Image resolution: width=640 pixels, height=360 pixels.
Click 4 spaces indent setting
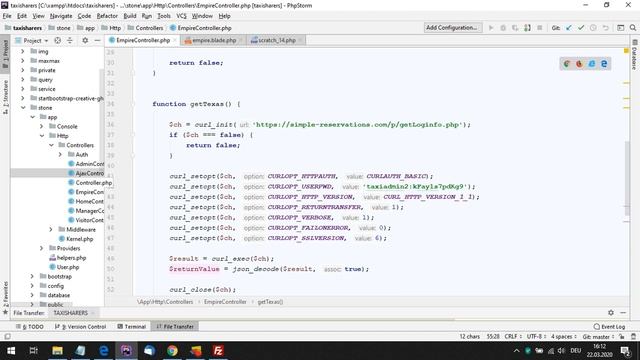[x=563, y=337]
